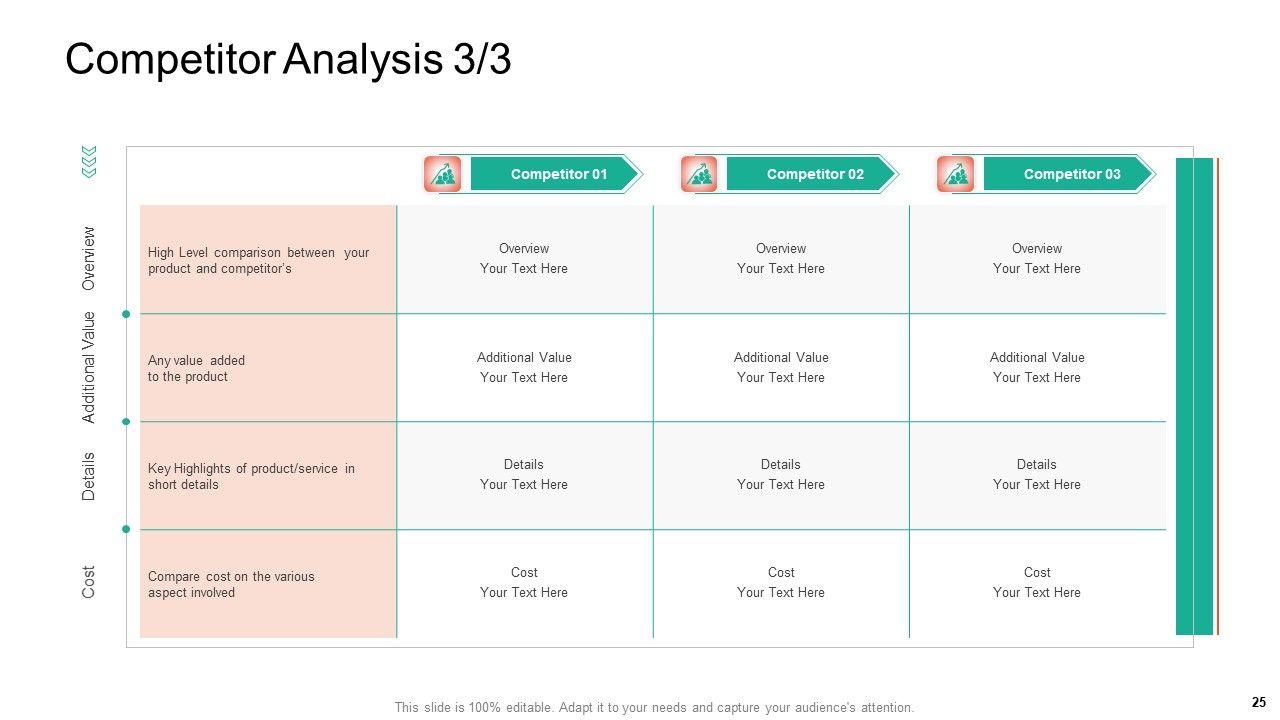The image size is (1280, 720).
Task: Click the Competitor 01 growth chart icon
Action: pos(443,174)
